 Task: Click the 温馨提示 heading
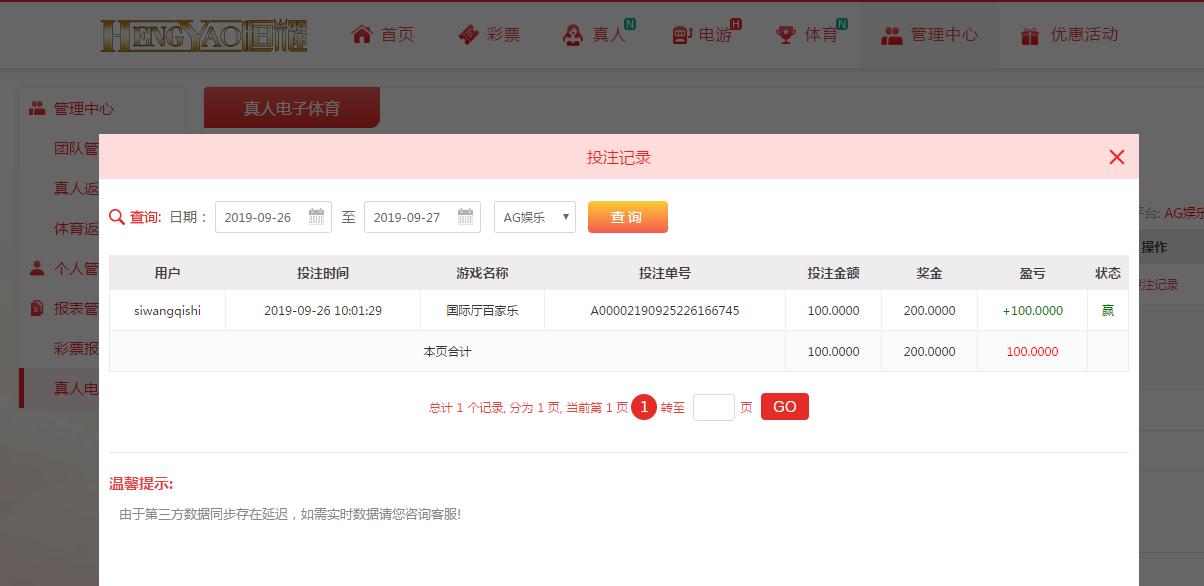[x=141, y=484]
